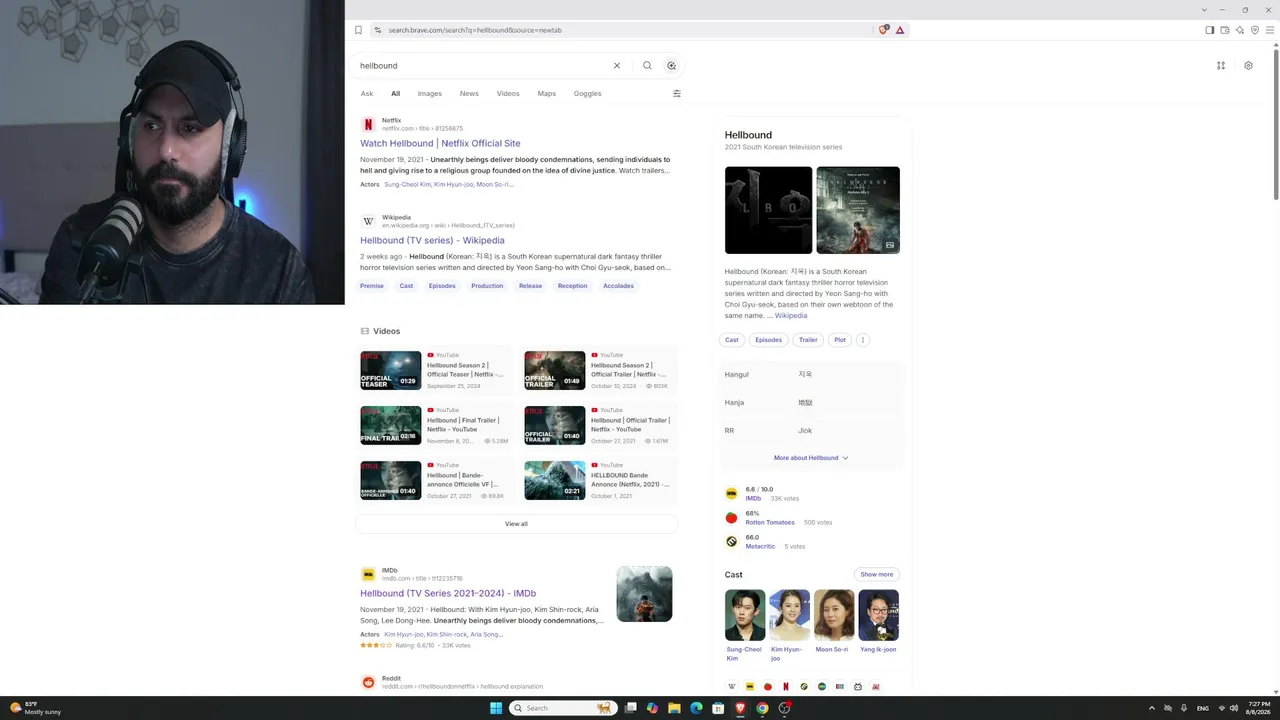The image size is (1280, 720).
Task: Open Google Chrome from the taskbar
Action: tap(762, 708)
